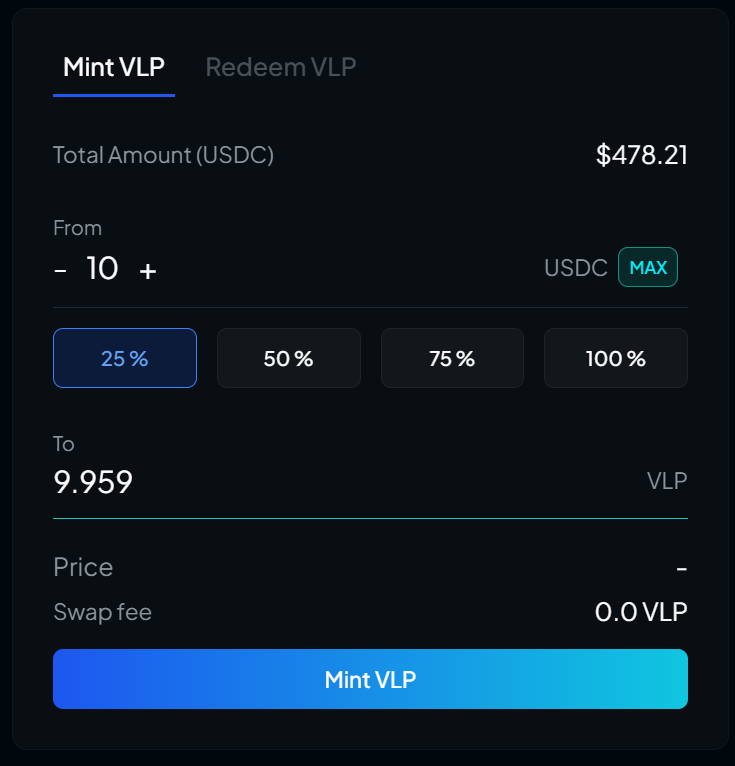
Task: Click the 0.0 VLP swap fee value
Action: (641, 612)
